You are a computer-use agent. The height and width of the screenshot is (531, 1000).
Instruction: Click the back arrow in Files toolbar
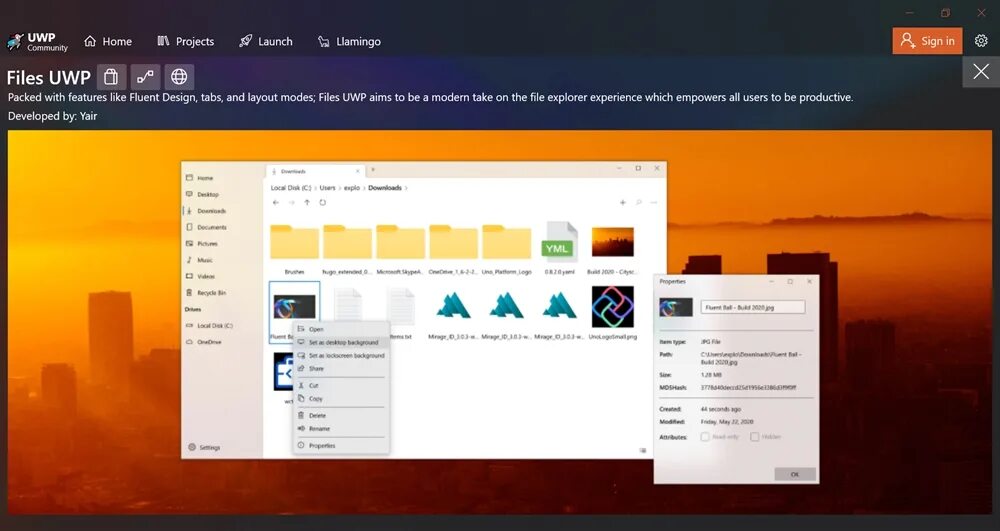click(x=276, y=203)
